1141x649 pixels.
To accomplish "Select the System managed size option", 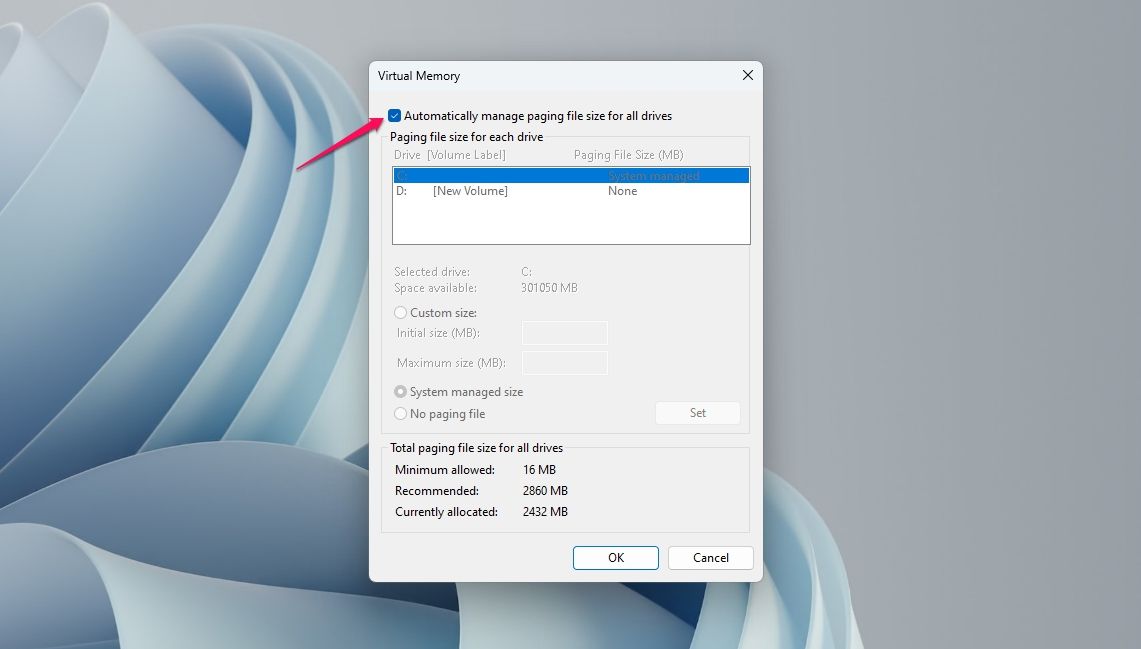I will point(400,391).
